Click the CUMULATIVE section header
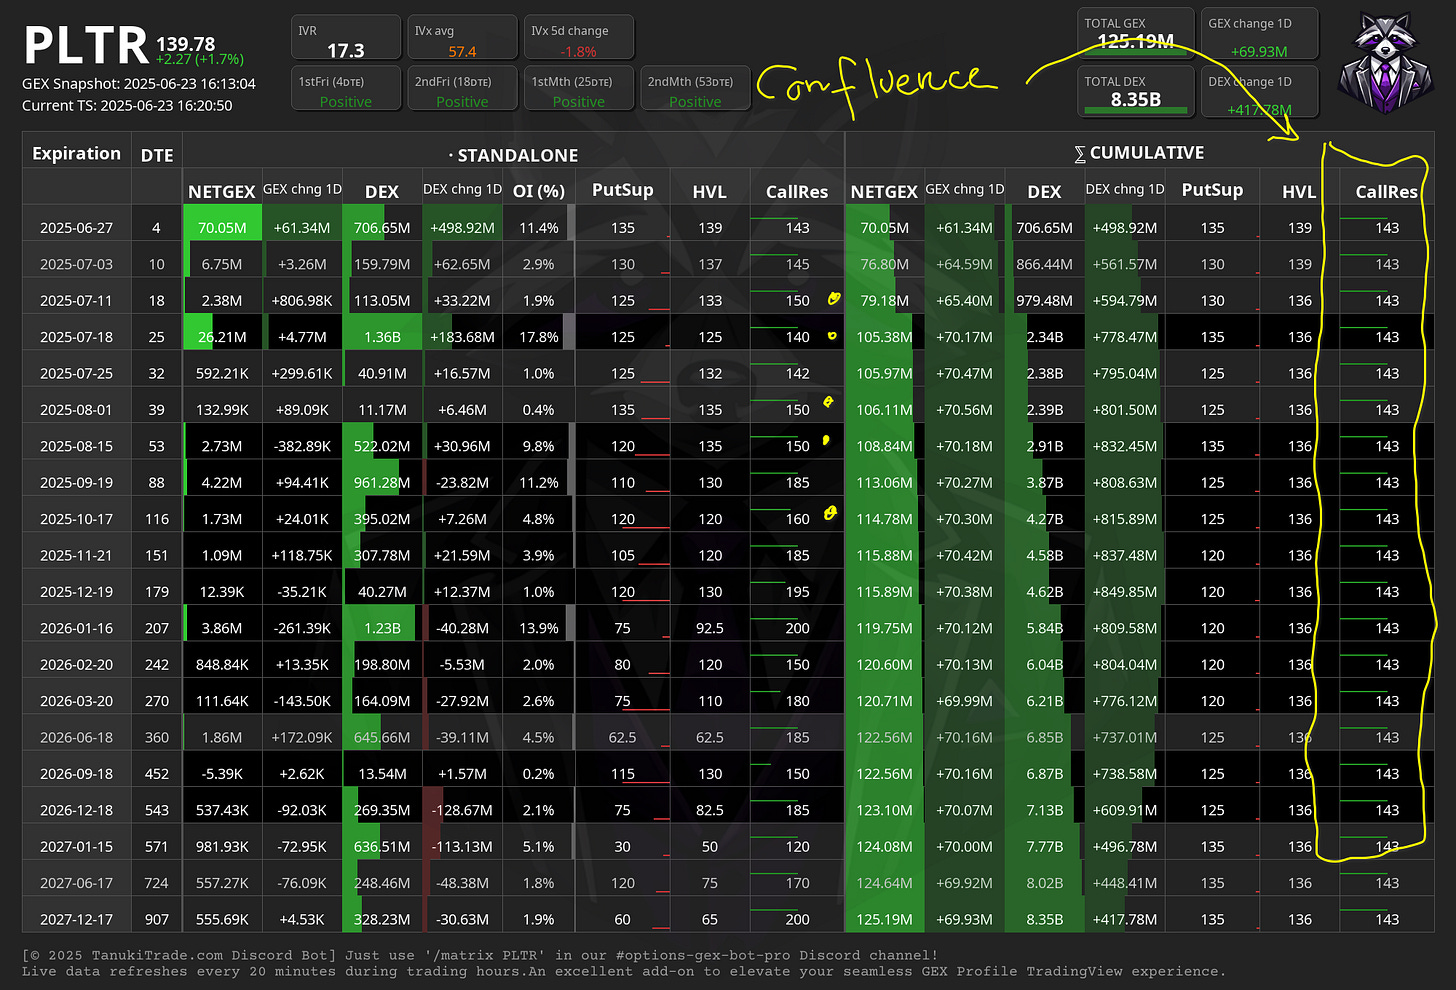Image resolution: width=1456 pixels, height=990 pixels. 1139,153
